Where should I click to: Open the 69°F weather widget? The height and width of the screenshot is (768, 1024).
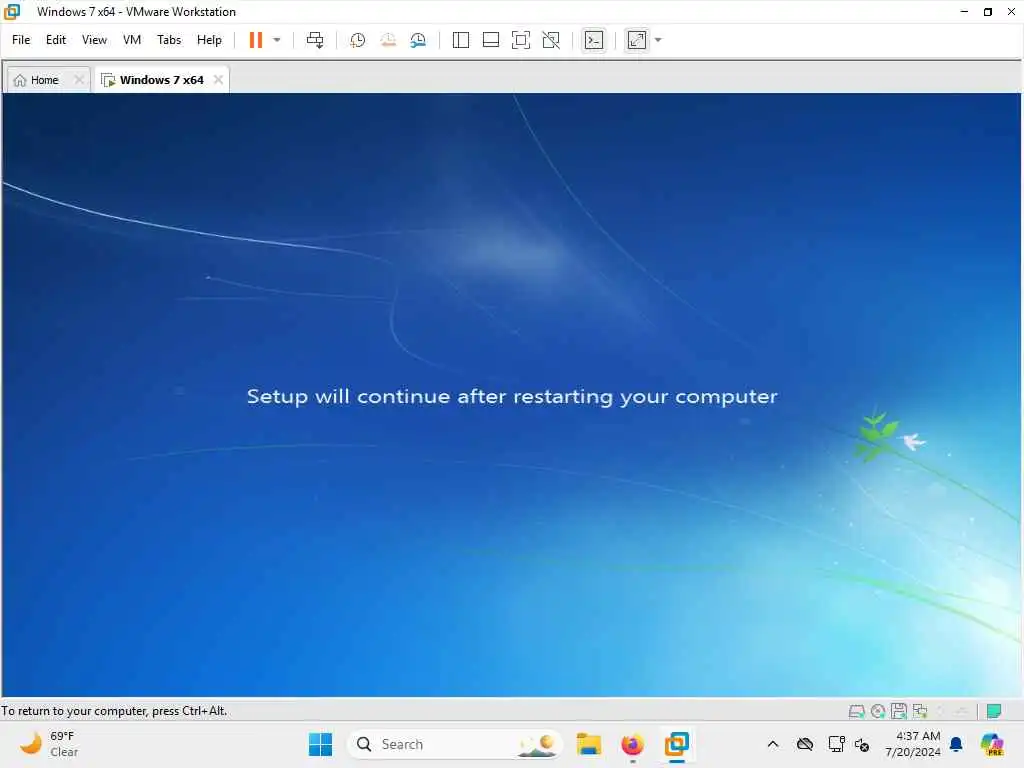[48, 744]
